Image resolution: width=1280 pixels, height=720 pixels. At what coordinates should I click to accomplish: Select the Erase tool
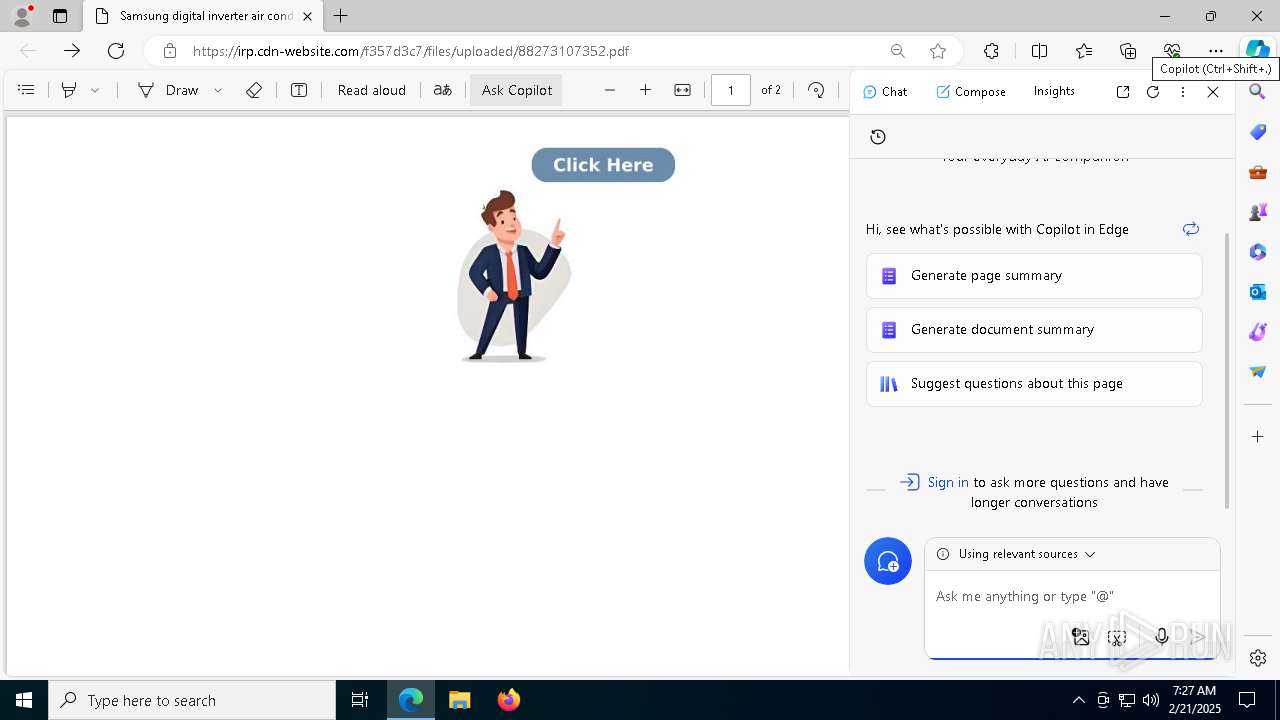(254, 90)
